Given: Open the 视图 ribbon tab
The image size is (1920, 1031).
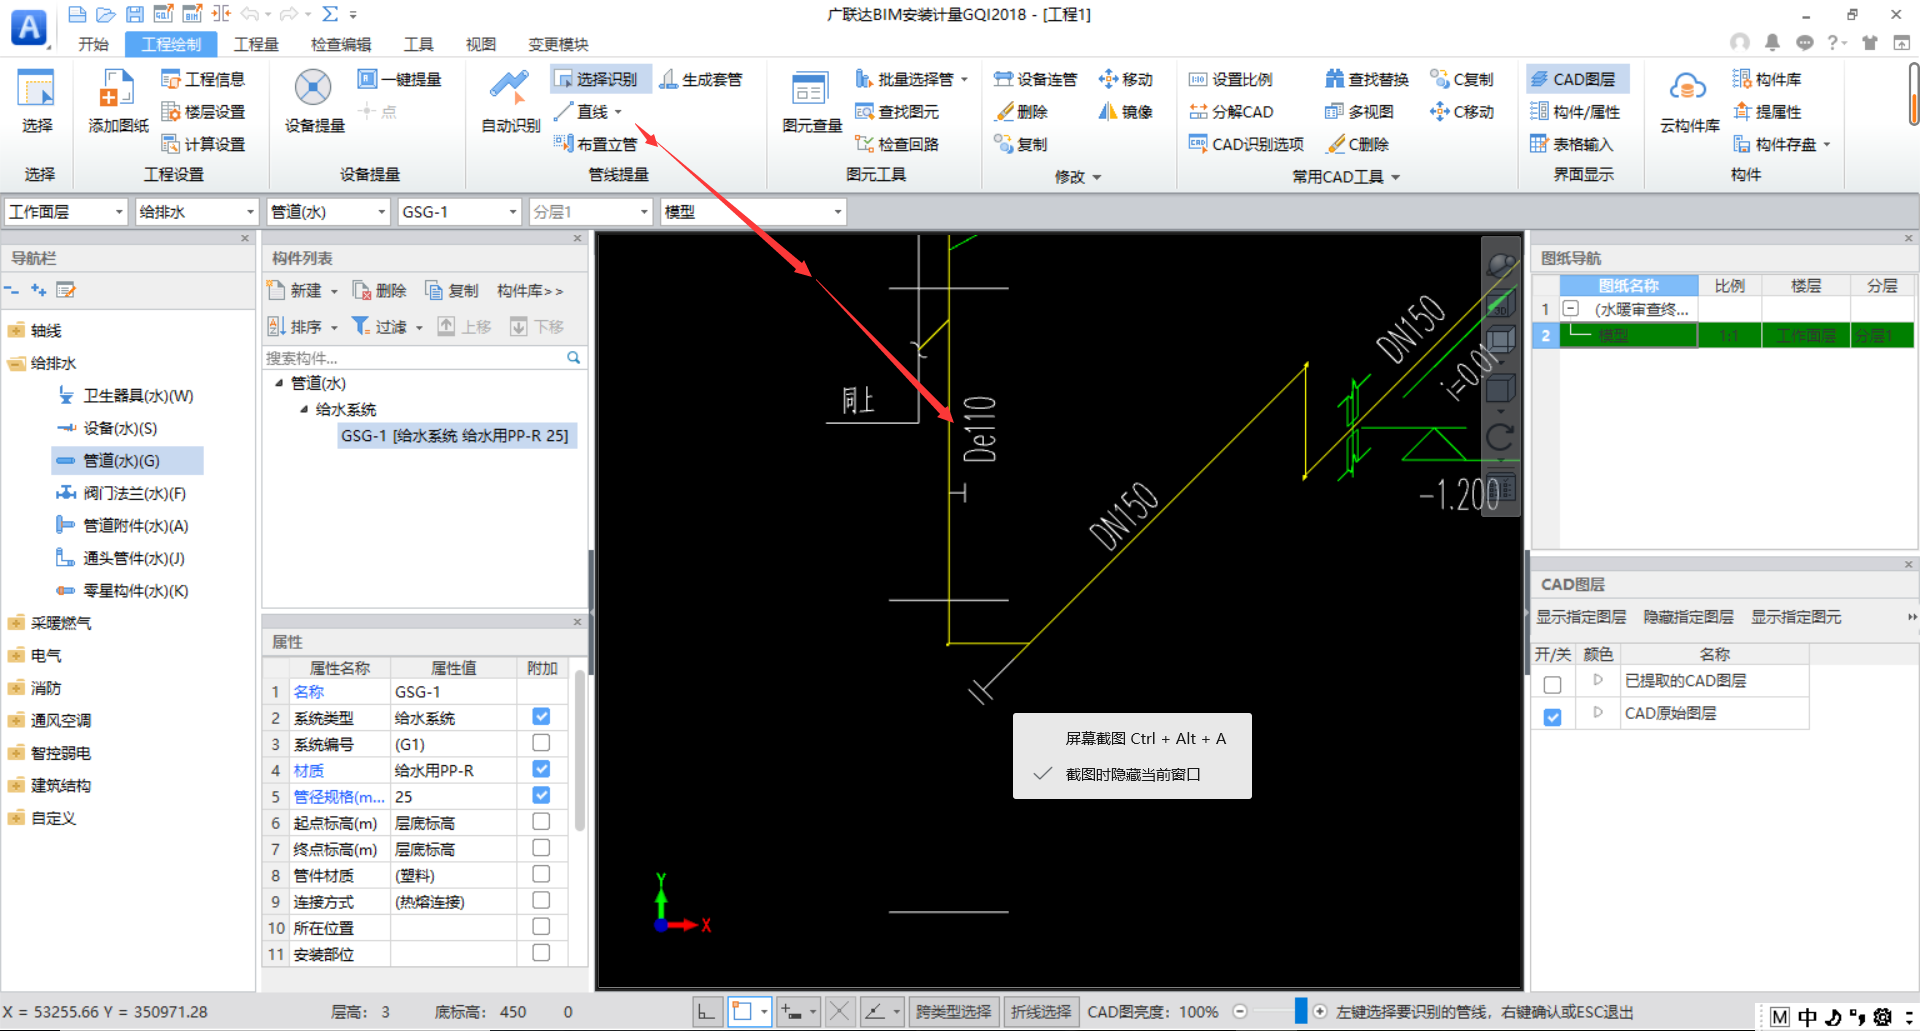Looking at the screenshot, I should click(x=480, y=44).
